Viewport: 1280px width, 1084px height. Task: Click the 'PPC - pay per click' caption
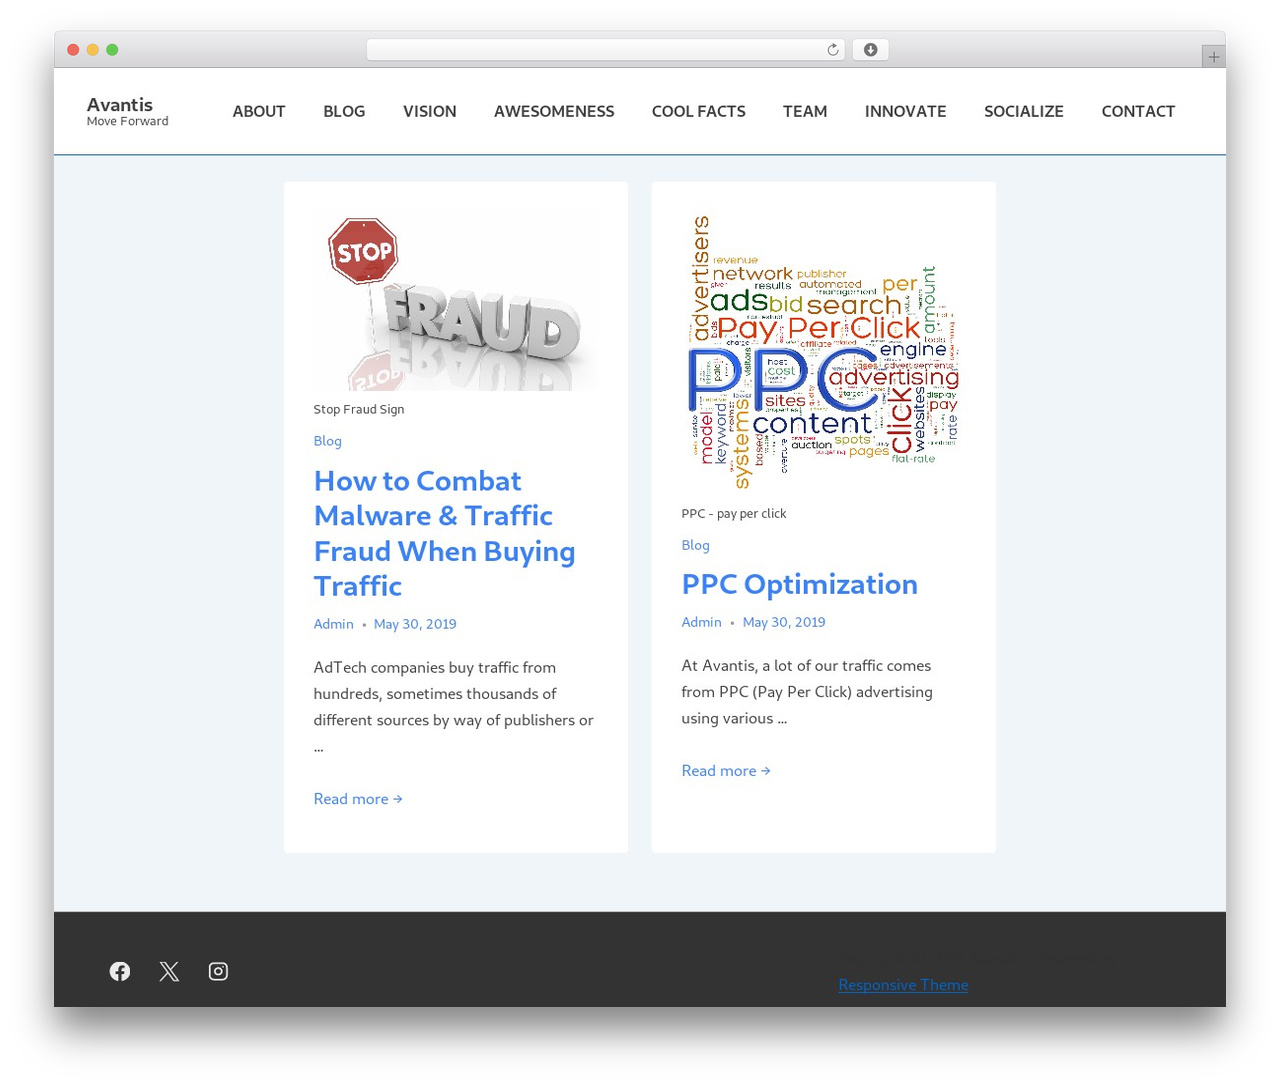(734, 513)
